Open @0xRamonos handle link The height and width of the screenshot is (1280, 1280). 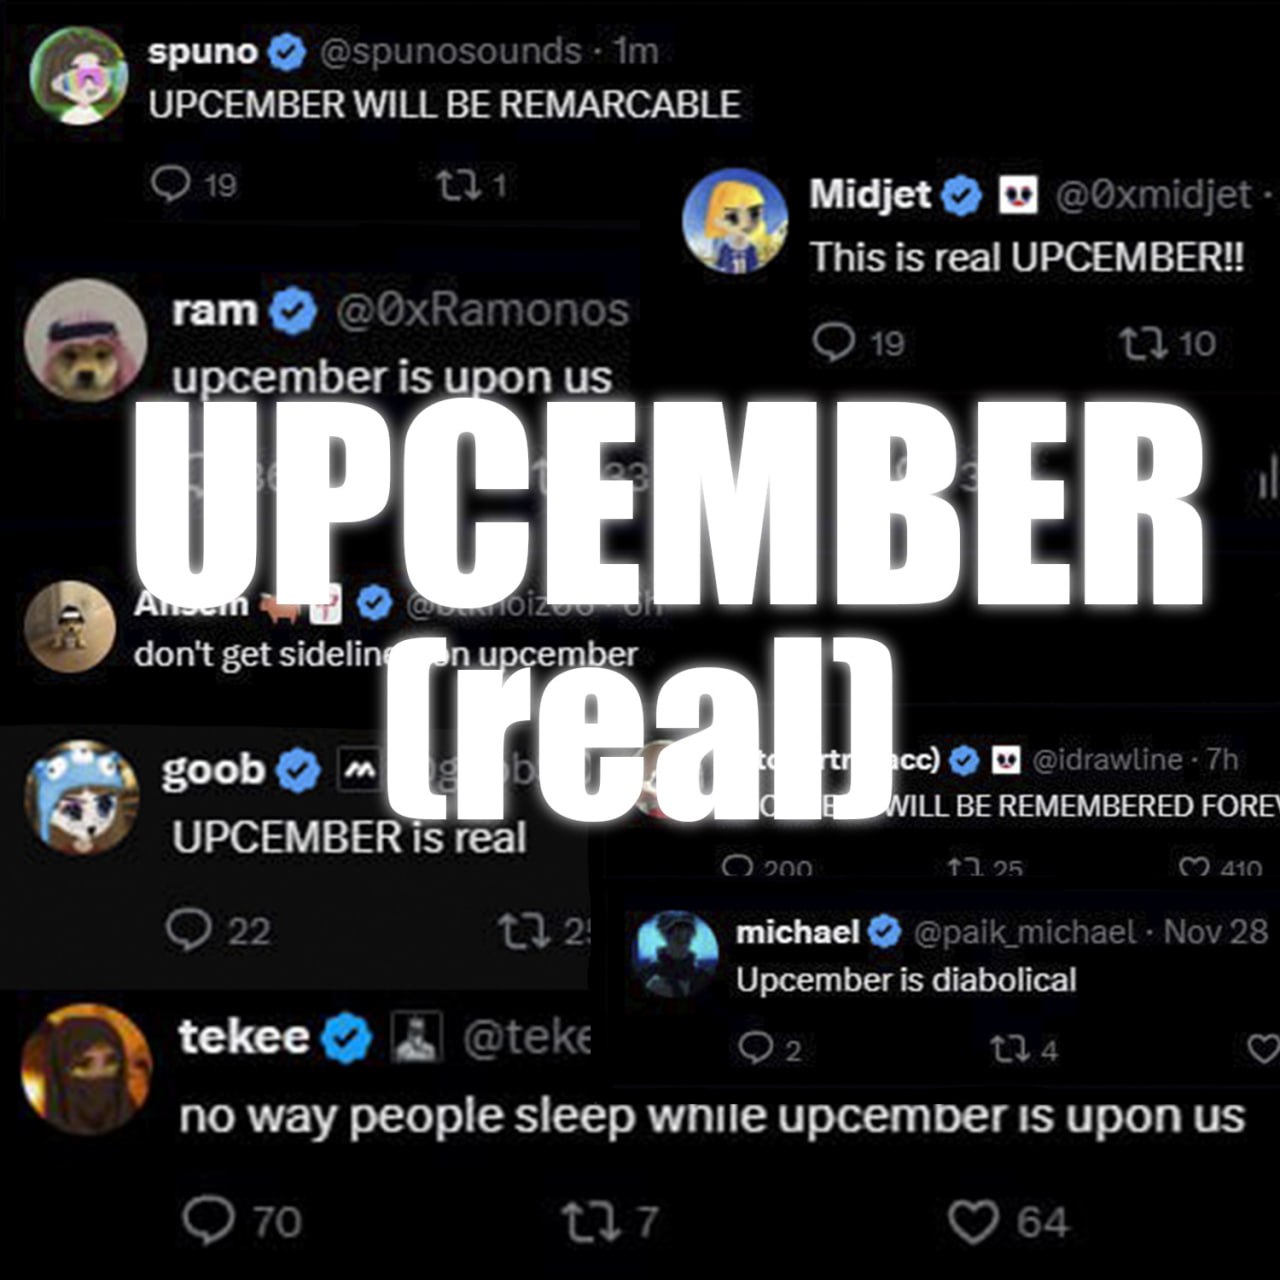click(482, 311)
